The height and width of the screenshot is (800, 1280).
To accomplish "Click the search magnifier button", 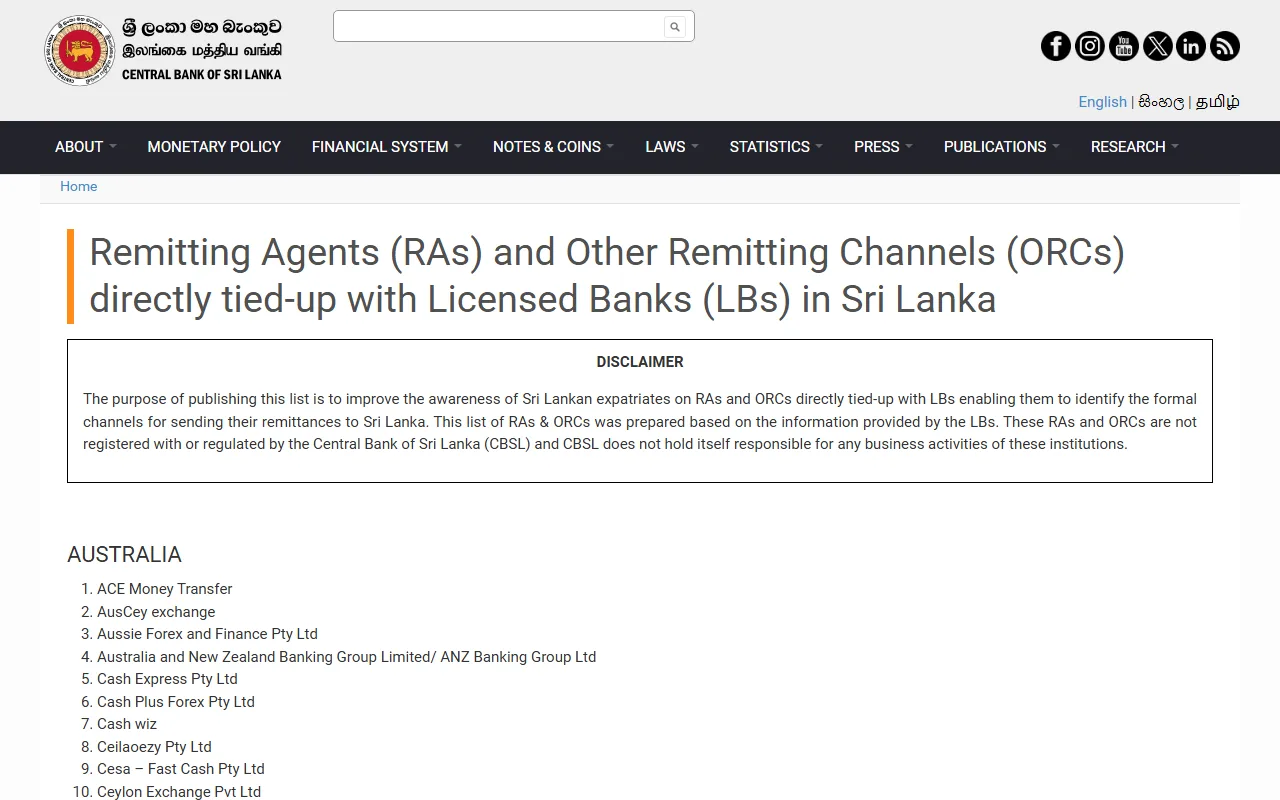I will pyautogui.click(x=675, y=27).
